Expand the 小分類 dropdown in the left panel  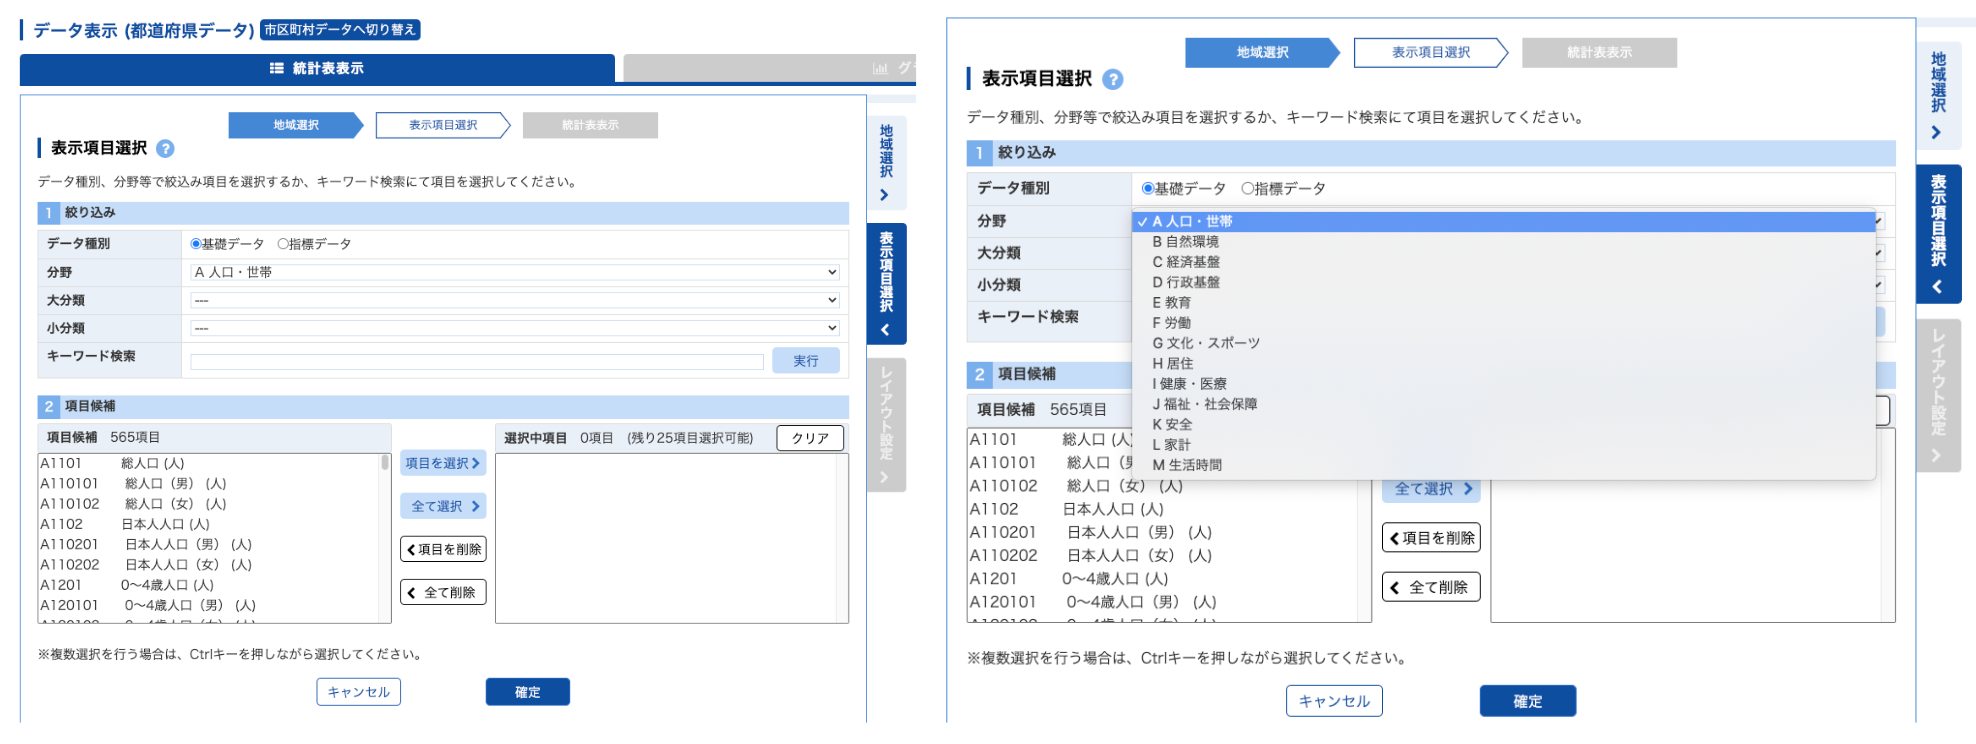pyautogui.click(x=514, y=328)
